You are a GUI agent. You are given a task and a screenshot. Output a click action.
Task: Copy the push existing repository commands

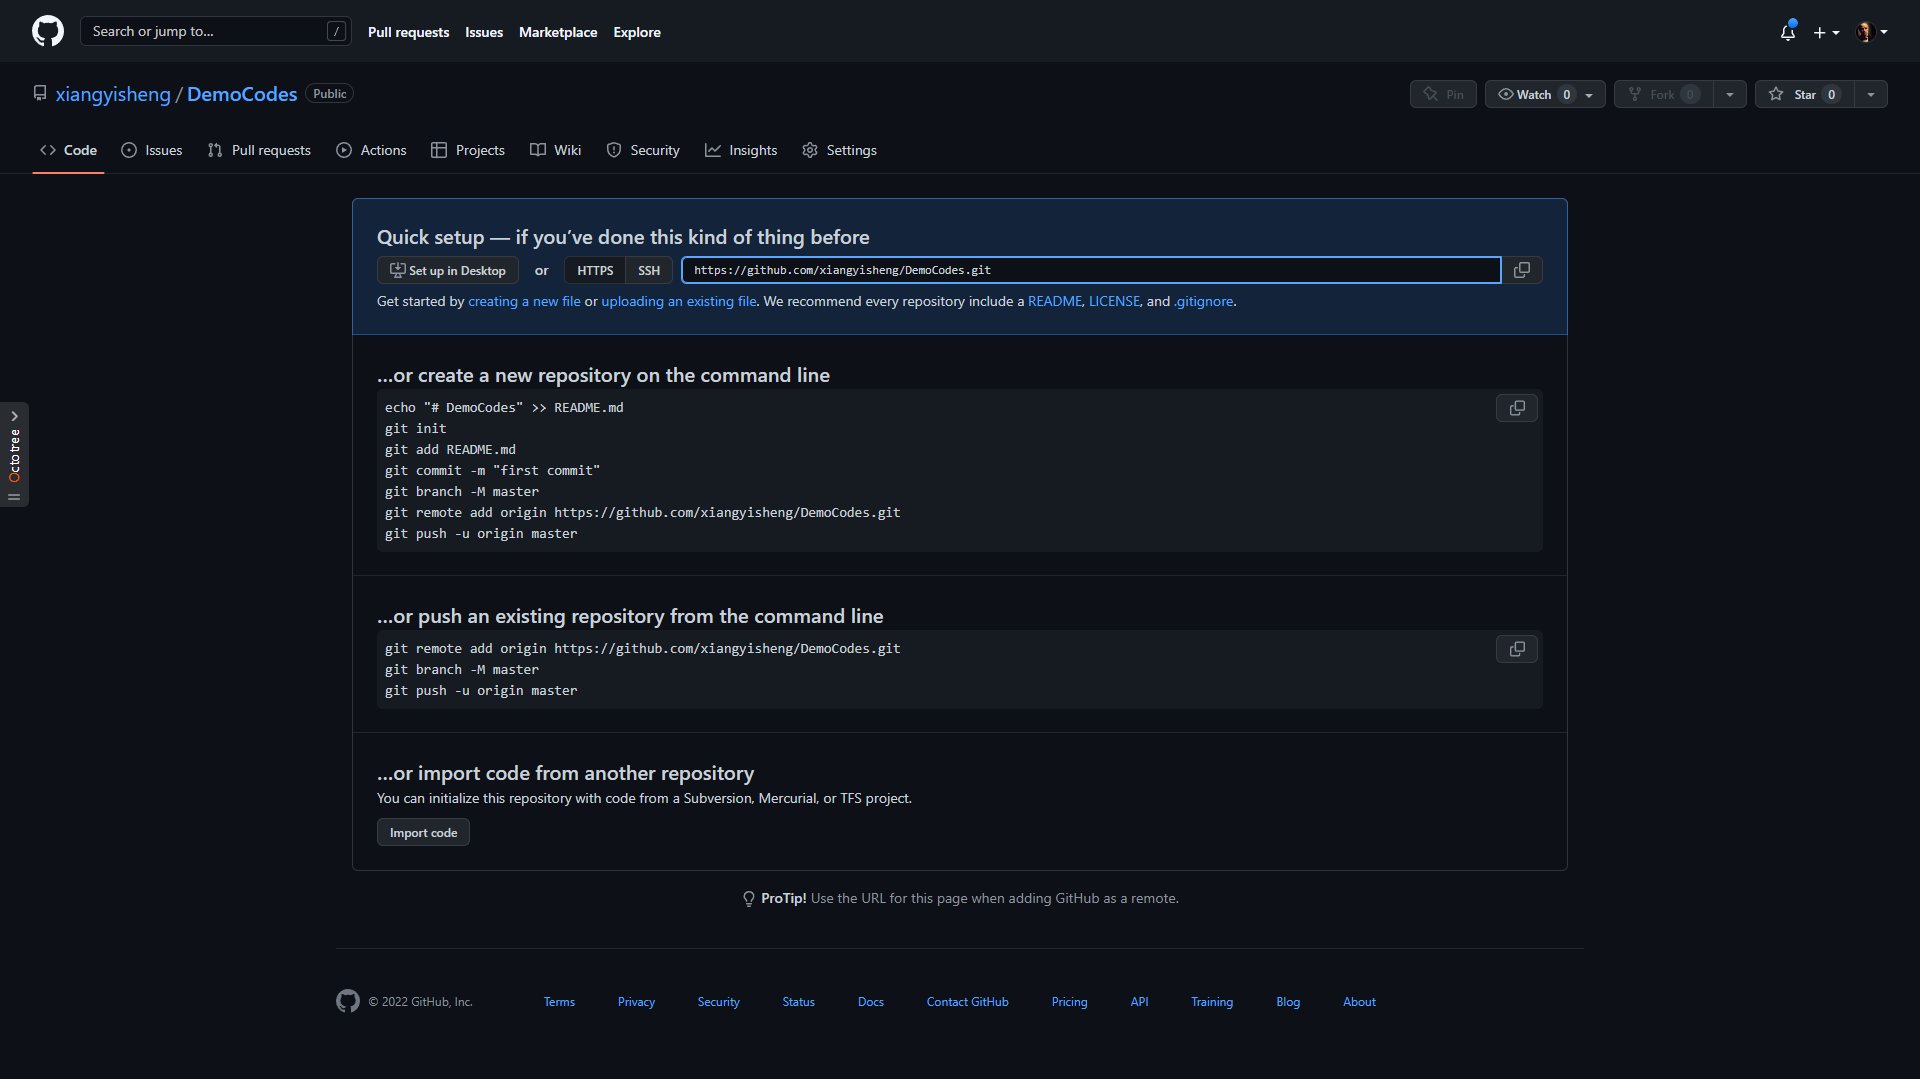click(1517, 649)
